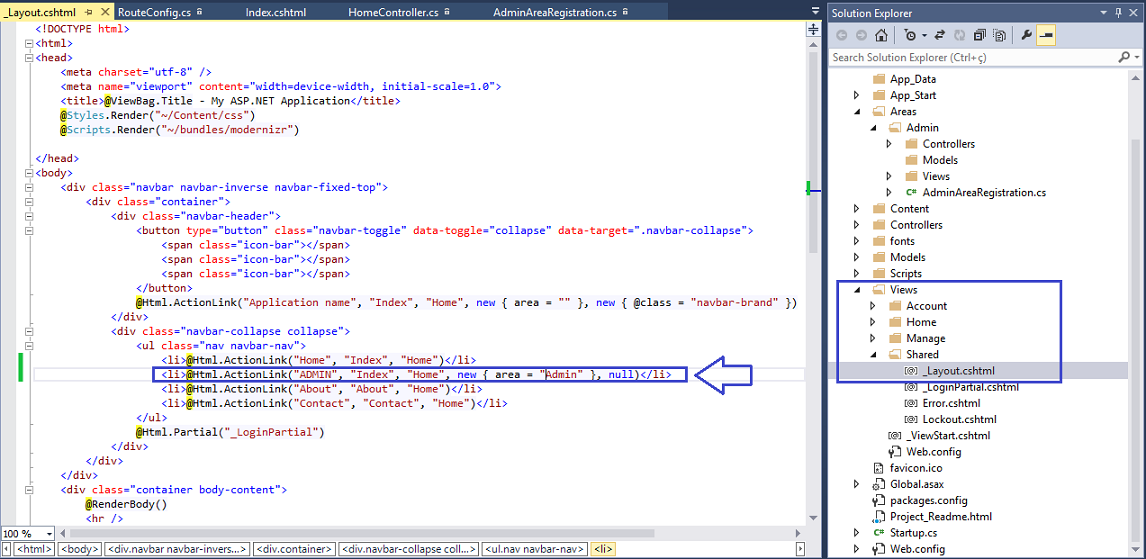Click the Forward navigation arrow in Solution Explorer

pyautogui.click(x=862, y=35)
